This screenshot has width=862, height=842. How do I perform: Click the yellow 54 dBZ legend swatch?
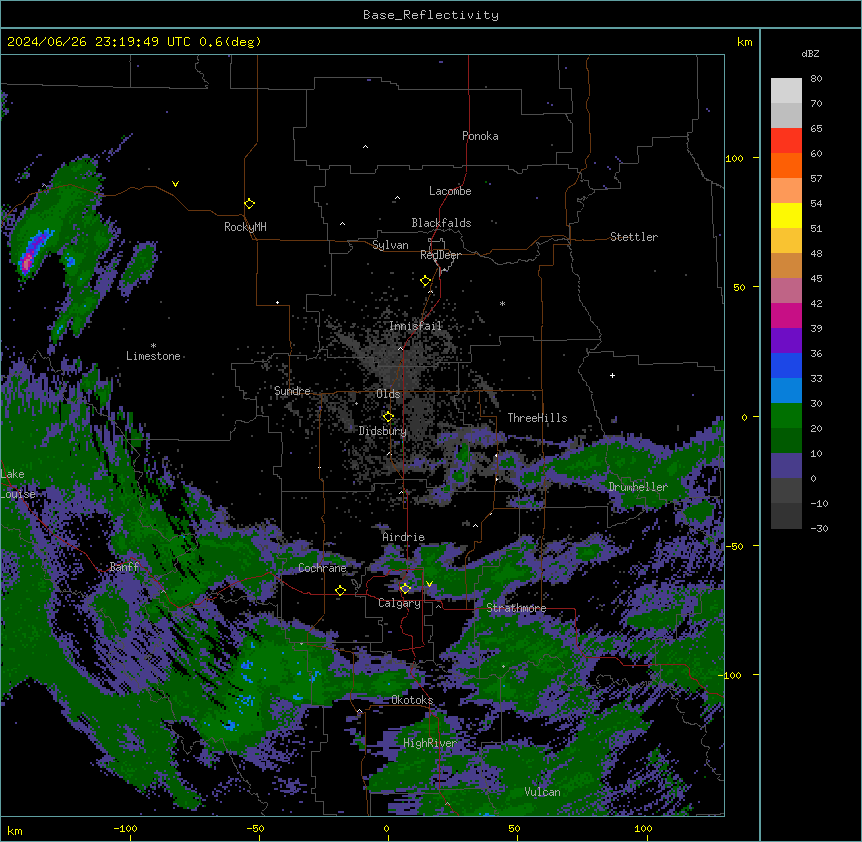tap(786, 215)
